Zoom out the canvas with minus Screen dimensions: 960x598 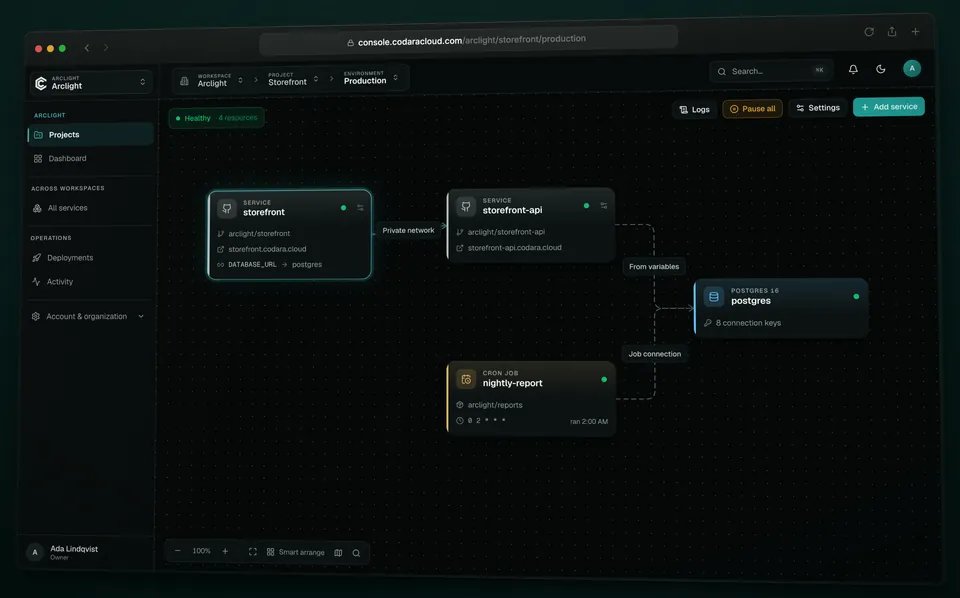[x=178, y=551]
